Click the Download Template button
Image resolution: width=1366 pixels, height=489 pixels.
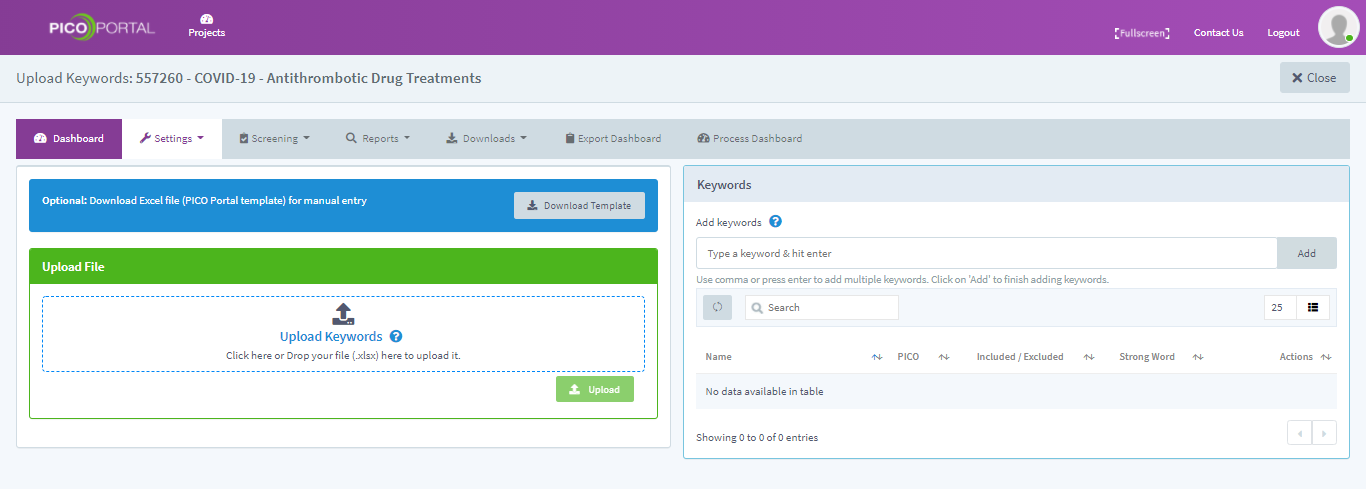click(579, 206)
